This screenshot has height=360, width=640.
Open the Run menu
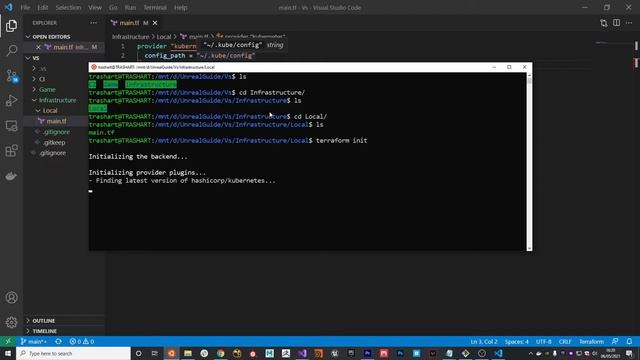(x=130, y=7)
